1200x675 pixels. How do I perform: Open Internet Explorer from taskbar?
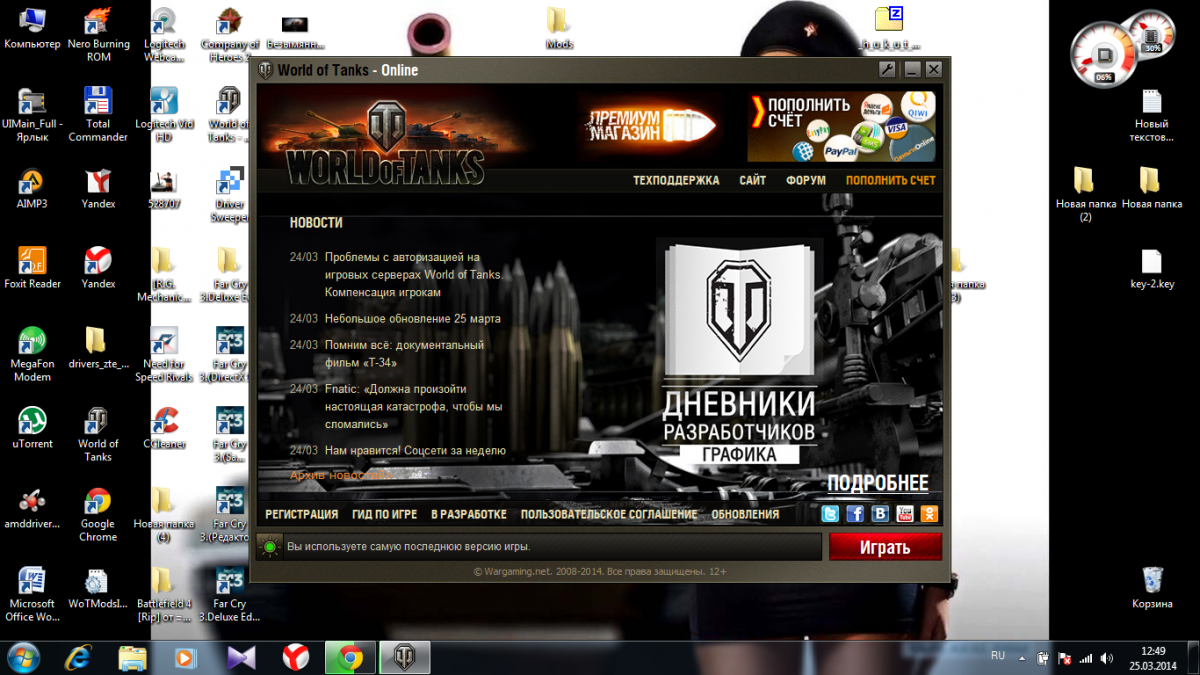[78, 658]
